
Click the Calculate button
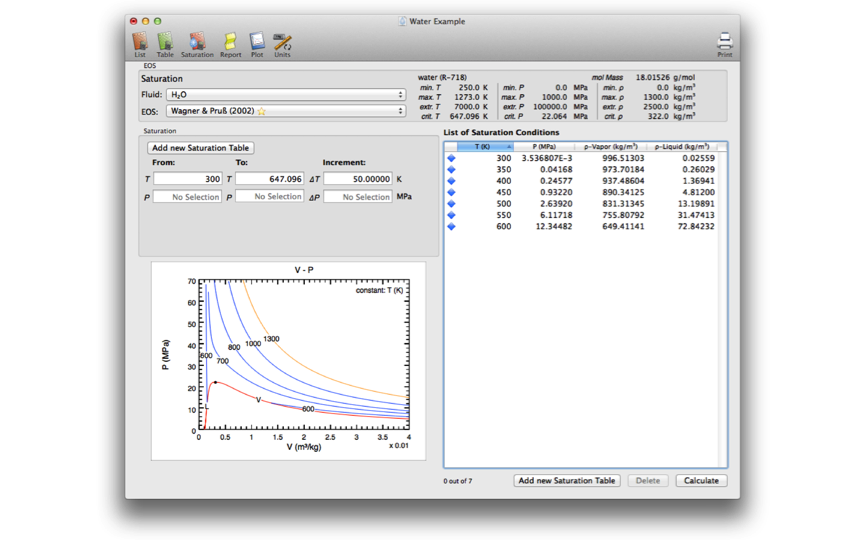[701, 480]
